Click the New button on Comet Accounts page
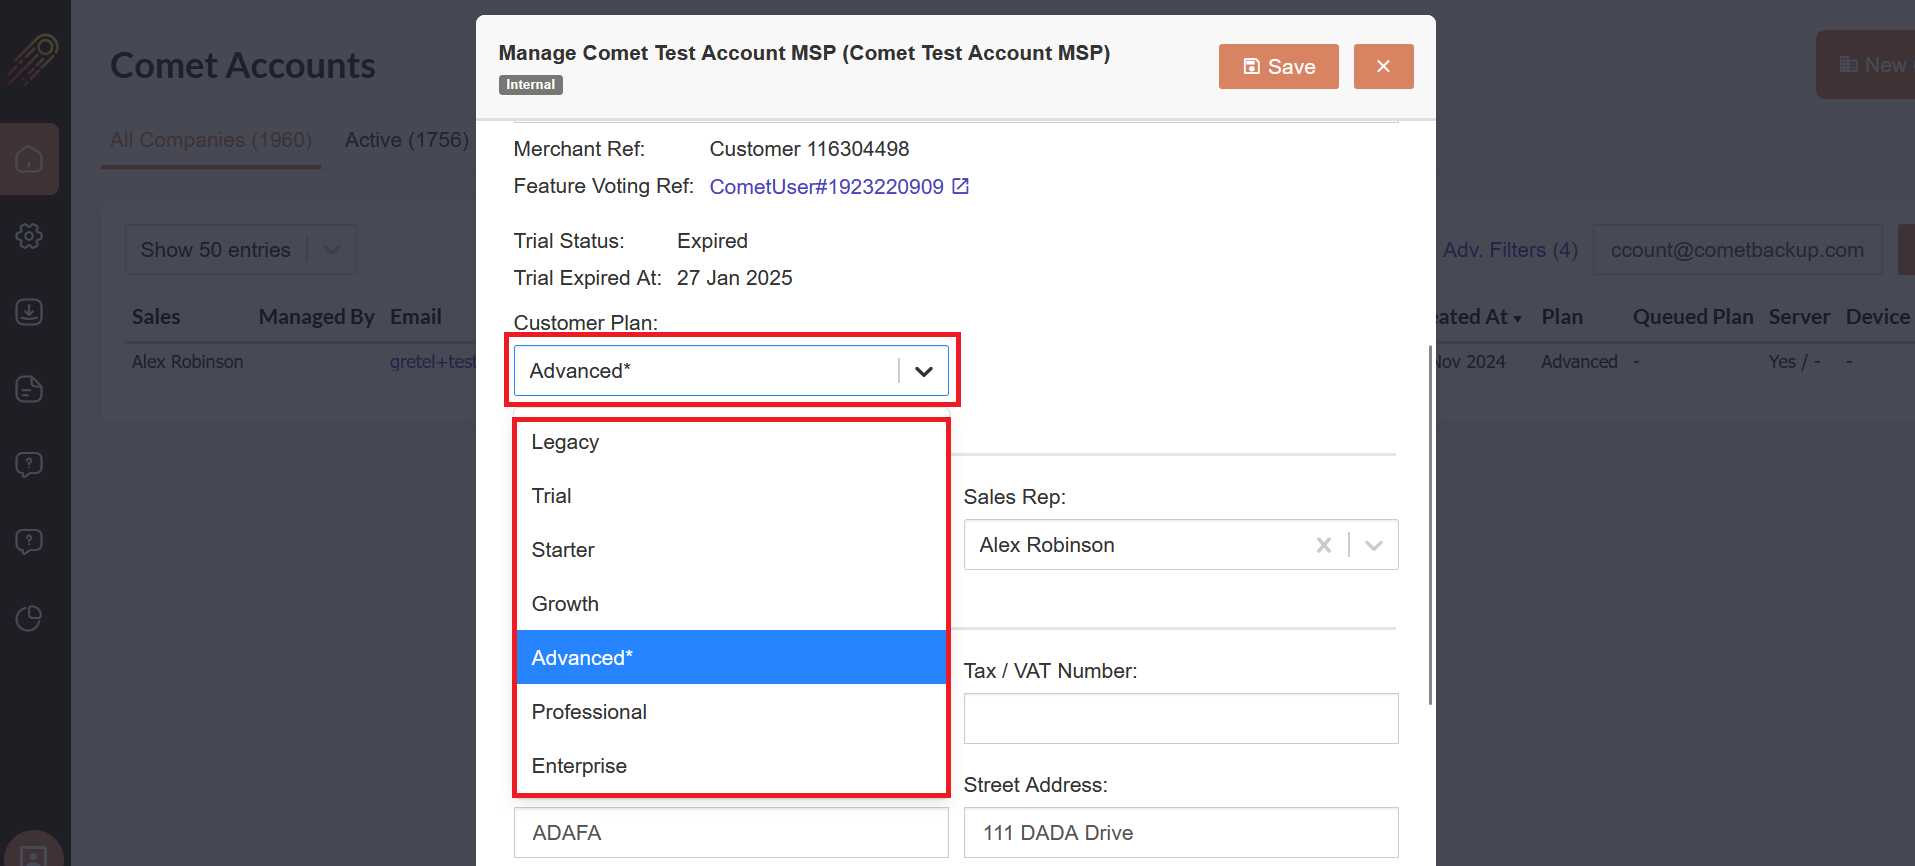1915x866 pixels. point(1866,65)
